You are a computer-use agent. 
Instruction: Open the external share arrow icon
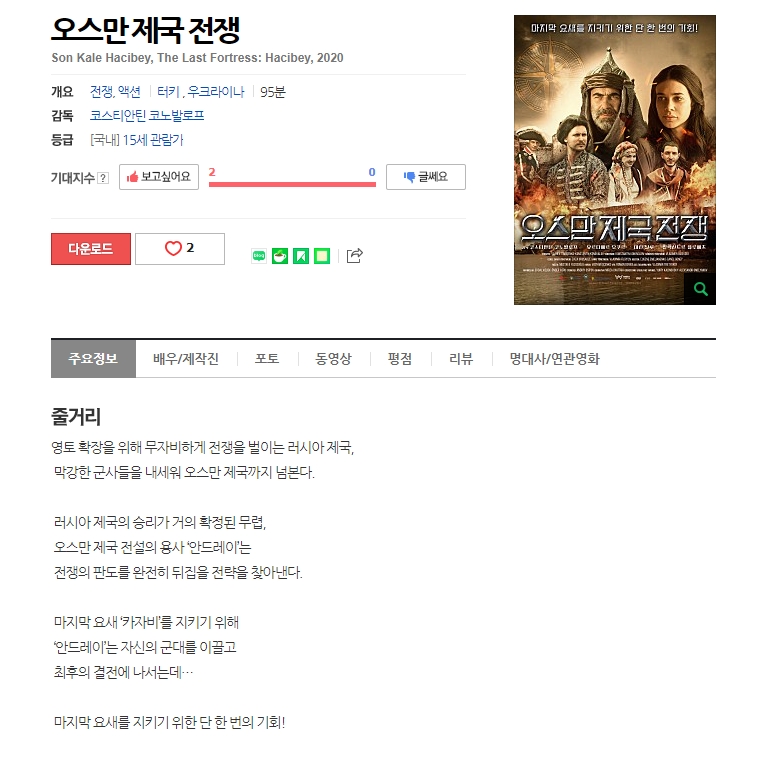355,255
